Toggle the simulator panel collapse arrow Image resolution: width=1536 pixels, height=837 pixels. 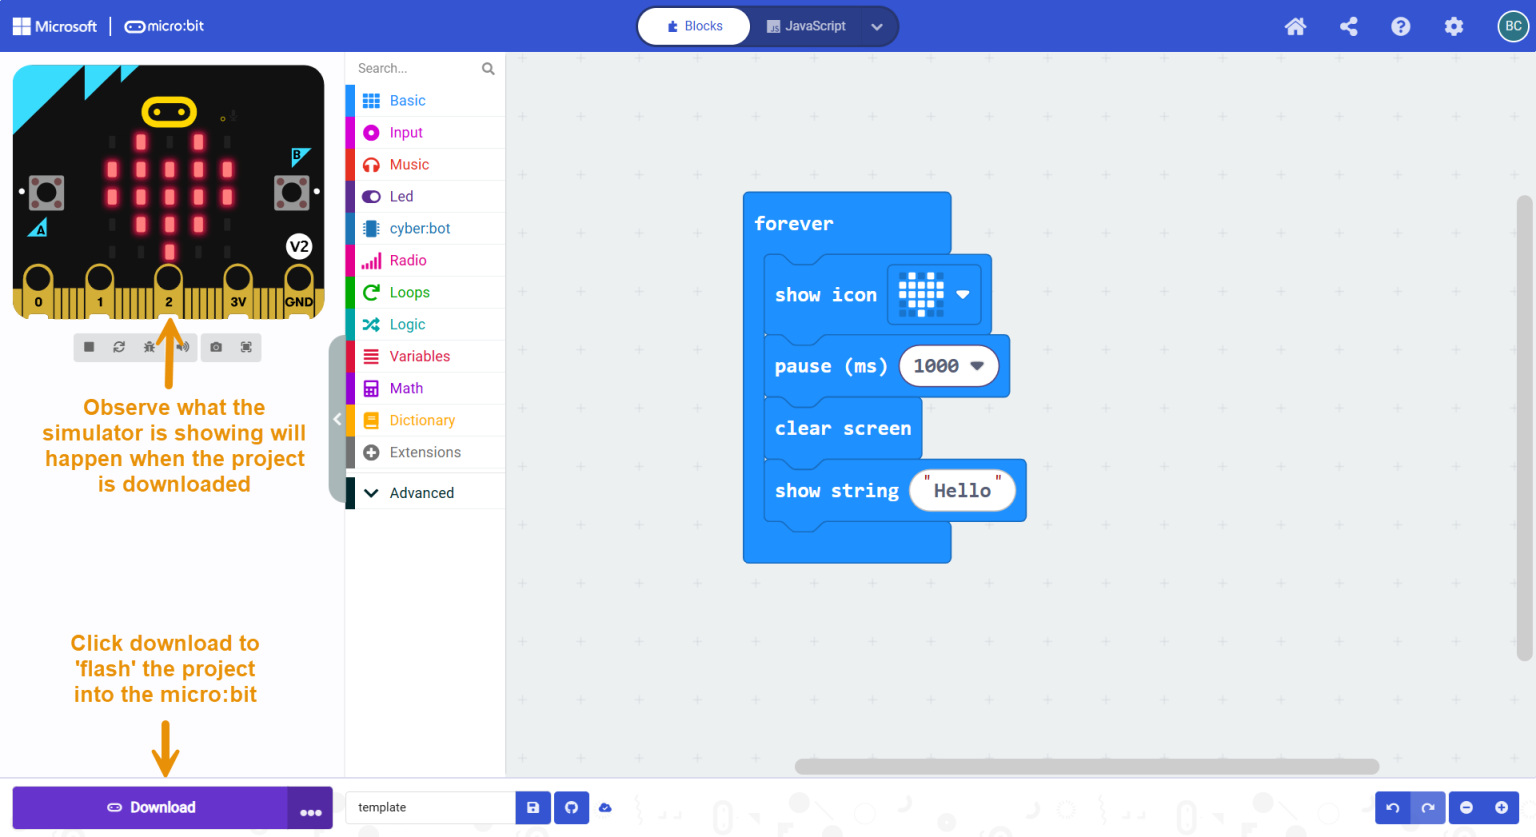coord(338,419)
